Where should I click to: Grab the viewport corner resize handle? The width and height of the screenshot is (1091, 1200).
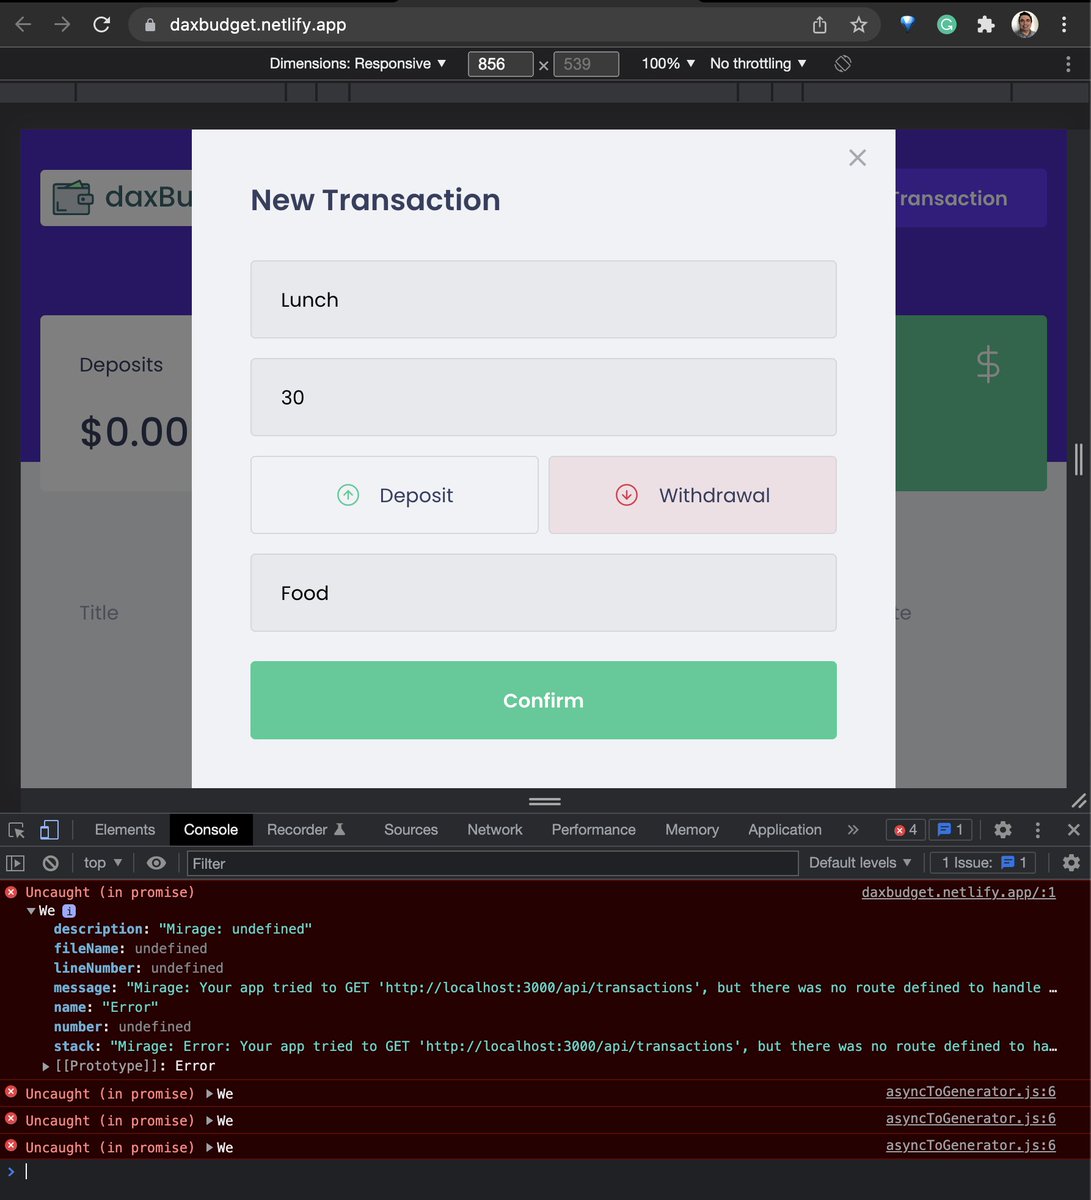click(x=1078, y=801)
